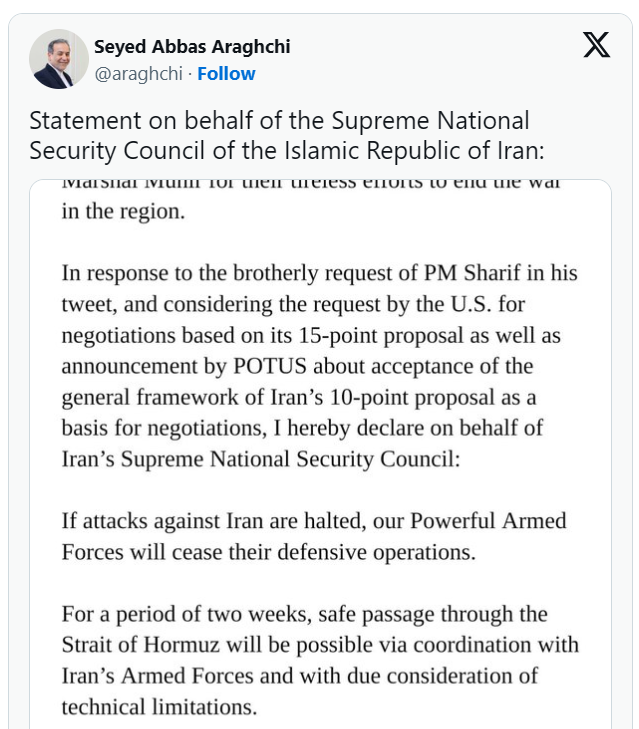Screen dimensions: 639x729
Task: Click the 'technical limitations.' line
Action: click(x=158, y=707)
